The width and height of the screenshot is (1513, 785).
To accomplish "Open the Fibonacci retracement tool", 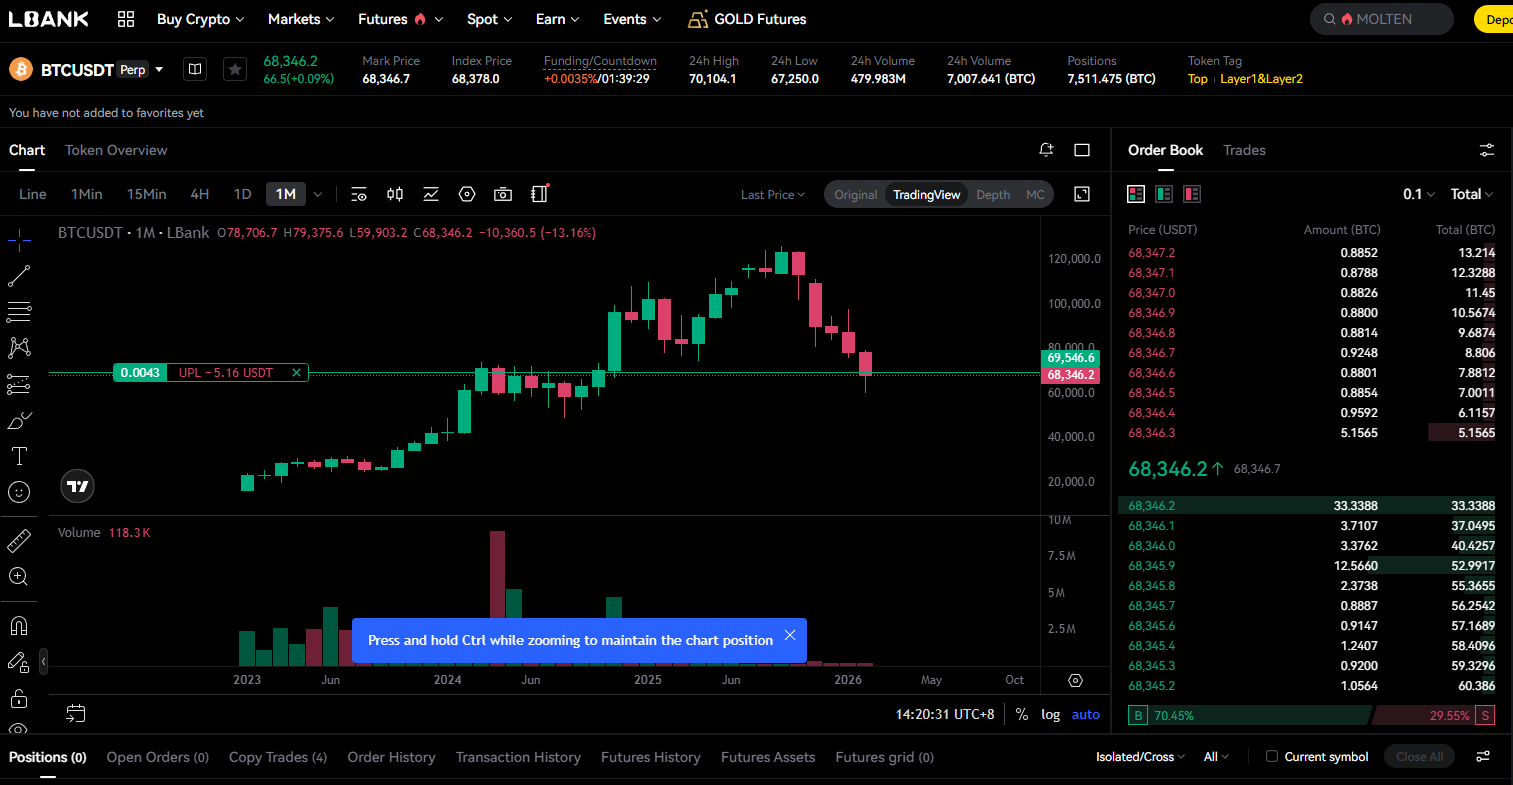I will (x=19, y=312).
